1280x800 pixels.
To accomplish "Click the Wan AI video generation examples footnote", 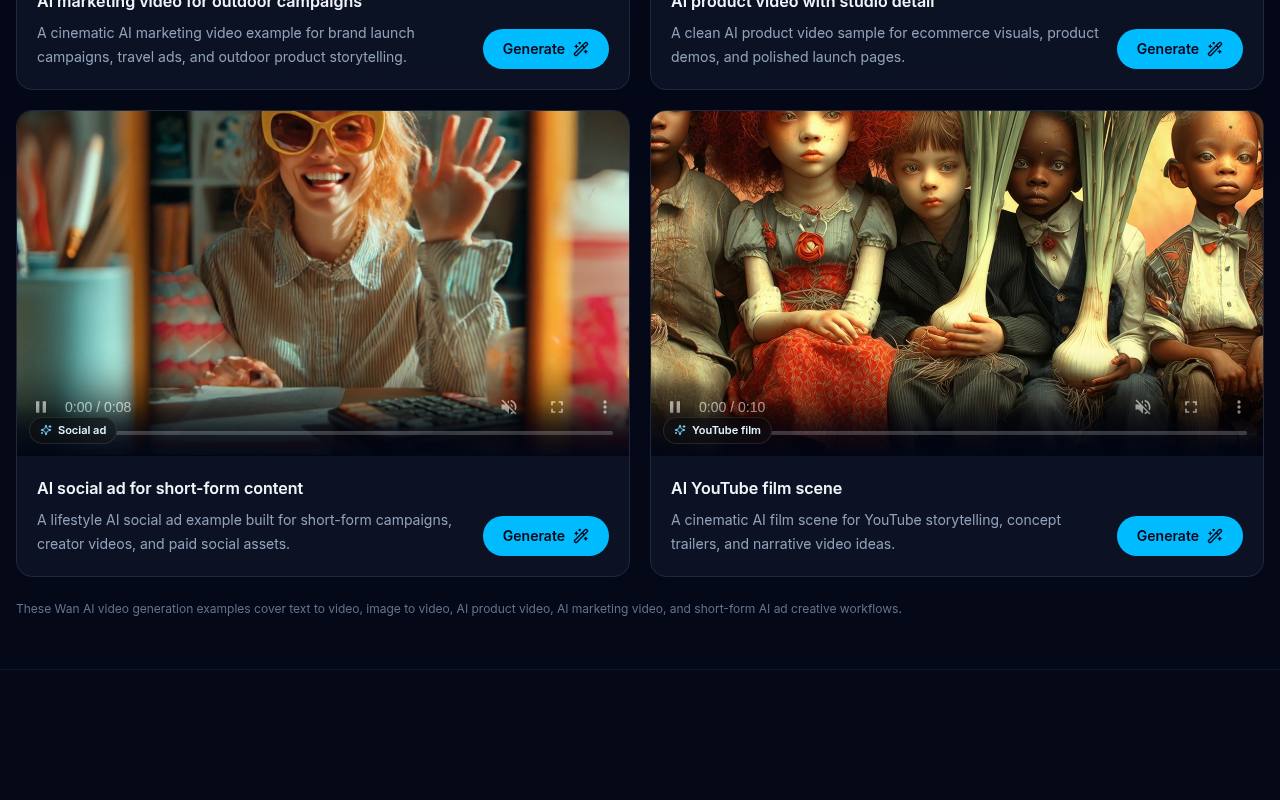I will tap(459, 608).
